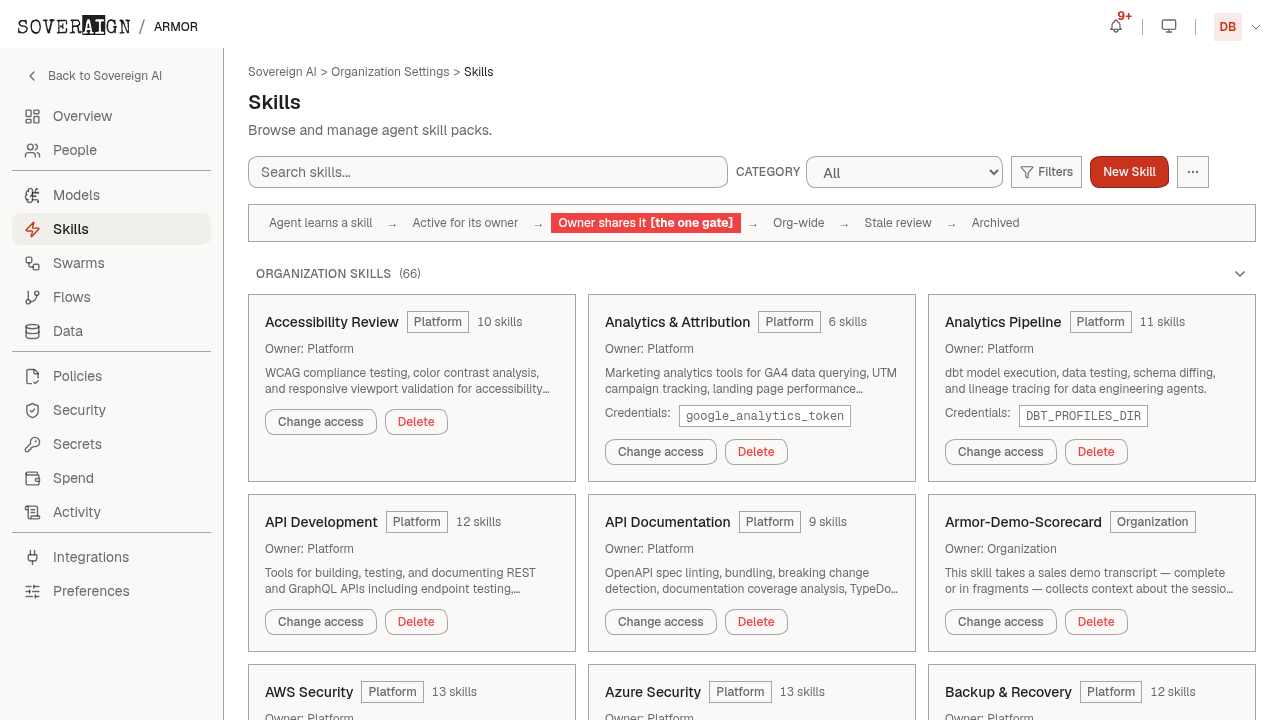1280x720 pixels.
Task: Click the Backup & Recovery card title
Action: coord(1008,692)
